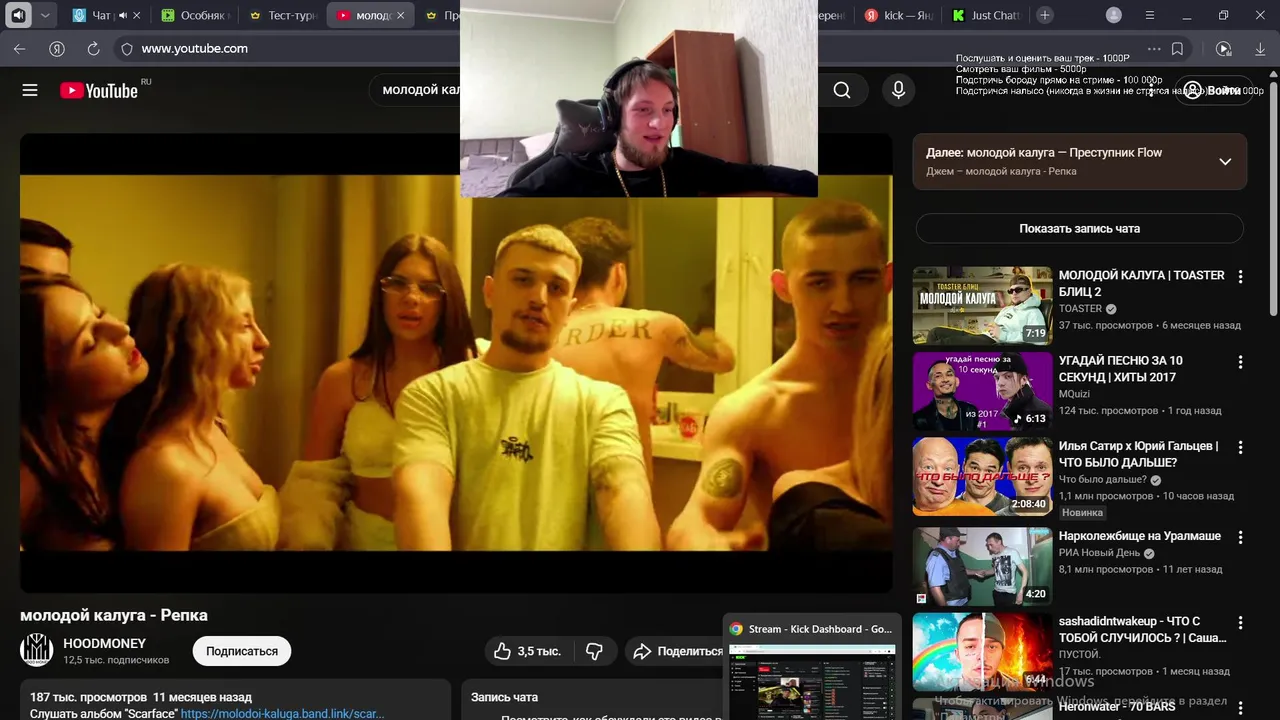
Task: Sign in with Войти button
Action: click(1215, 90)
